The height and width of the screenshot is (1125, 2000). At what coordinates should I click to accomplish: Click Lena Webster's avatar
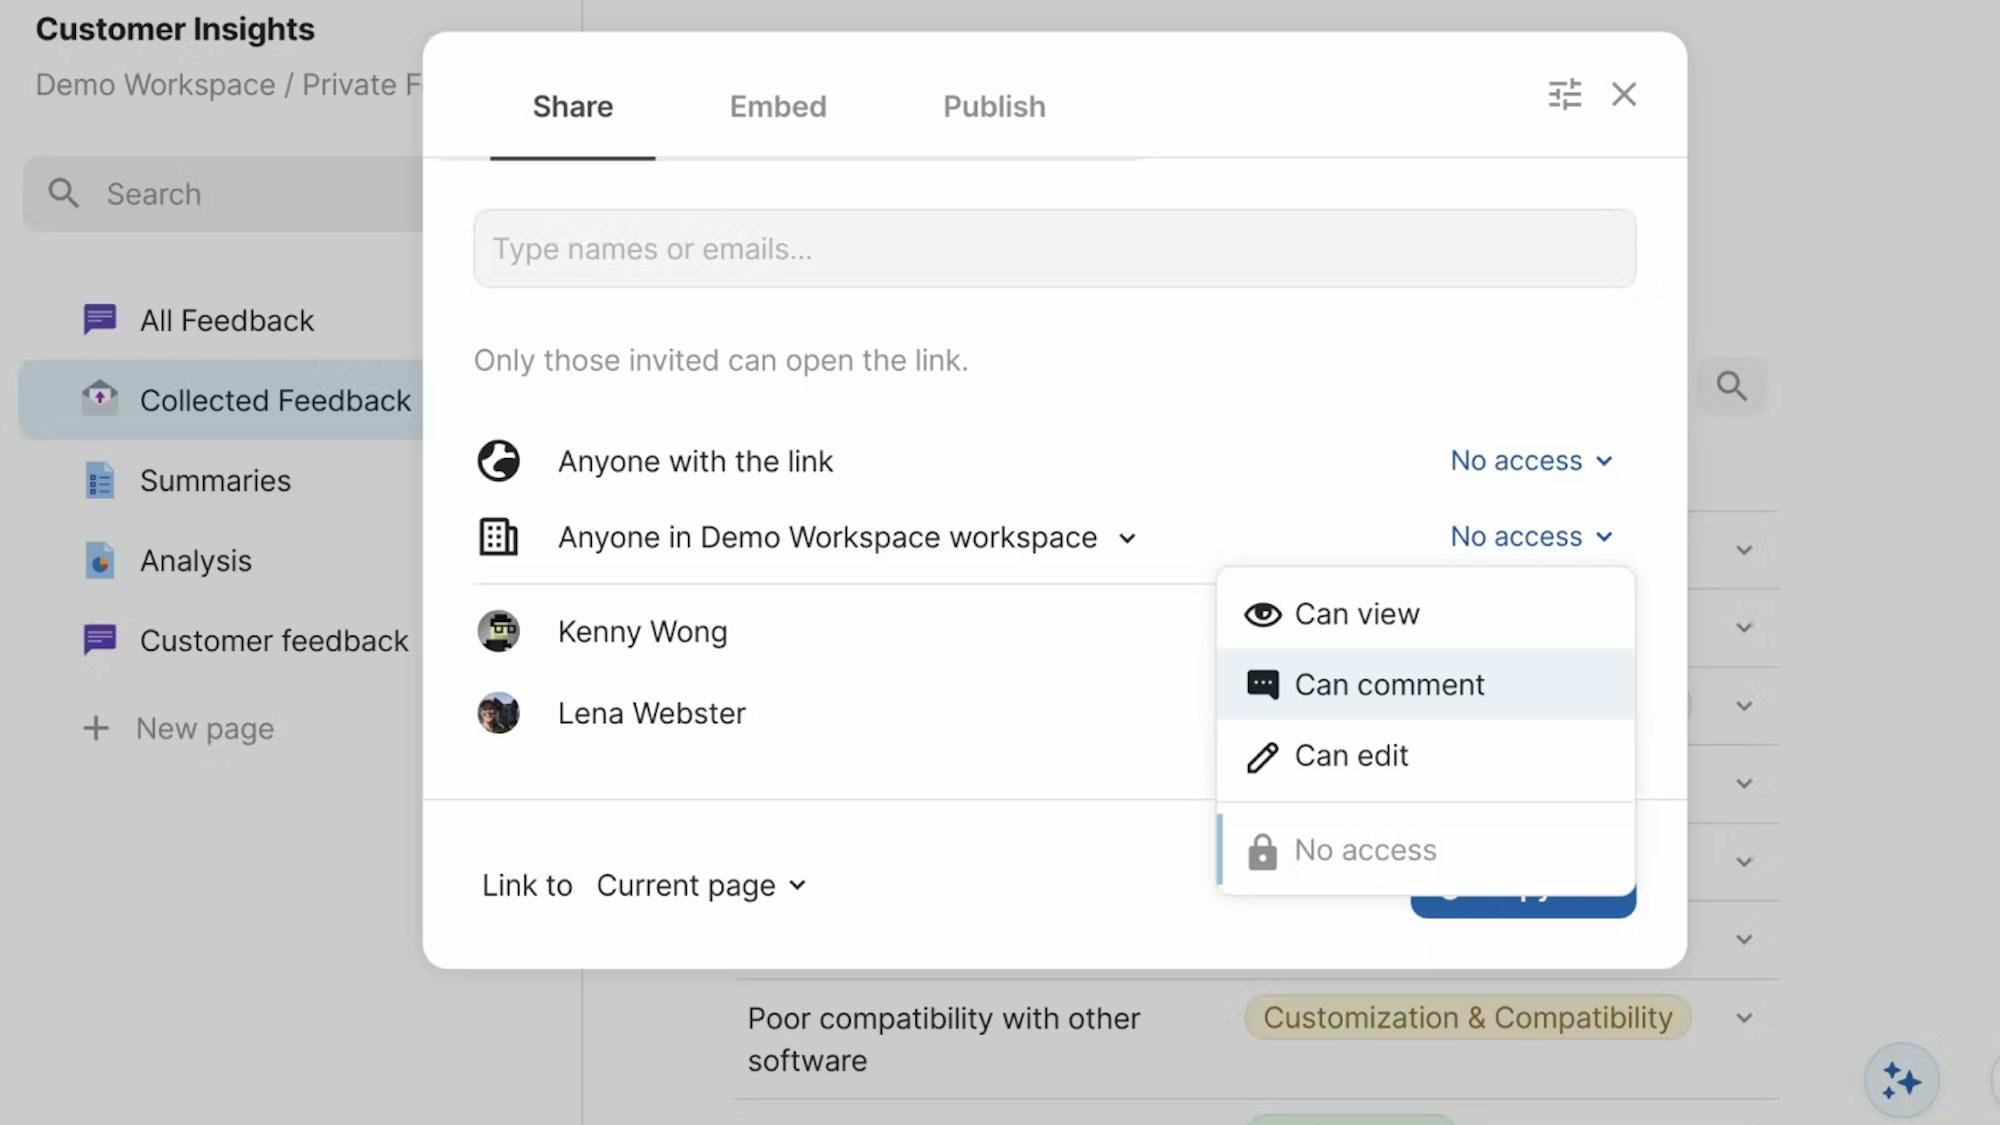[x=498, y=713]
